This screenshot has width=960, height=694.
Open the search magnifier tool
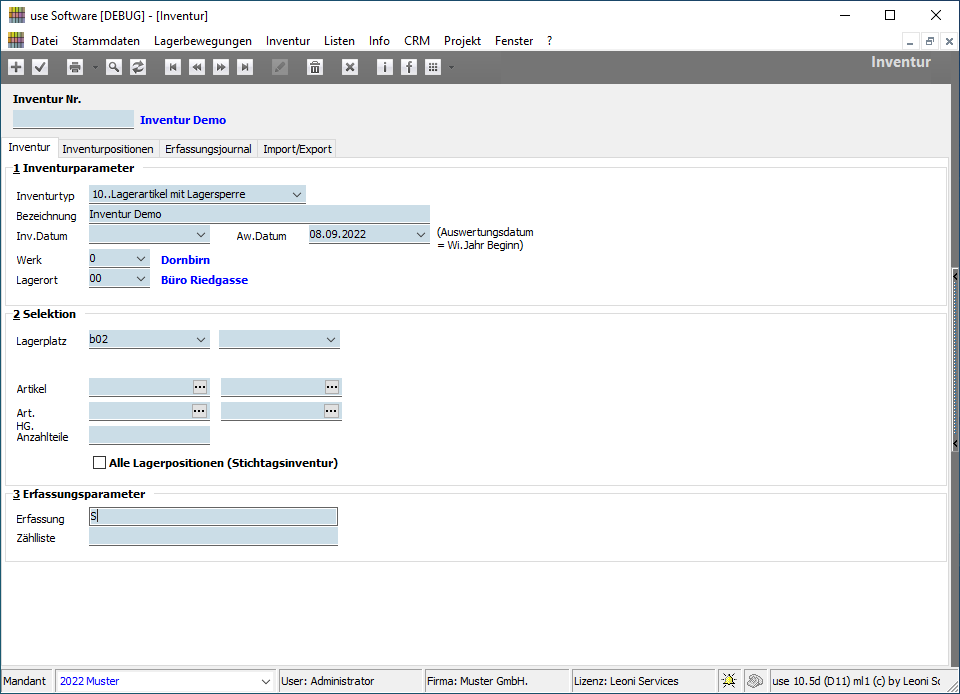pyautogui.click(x=113, y=67)
